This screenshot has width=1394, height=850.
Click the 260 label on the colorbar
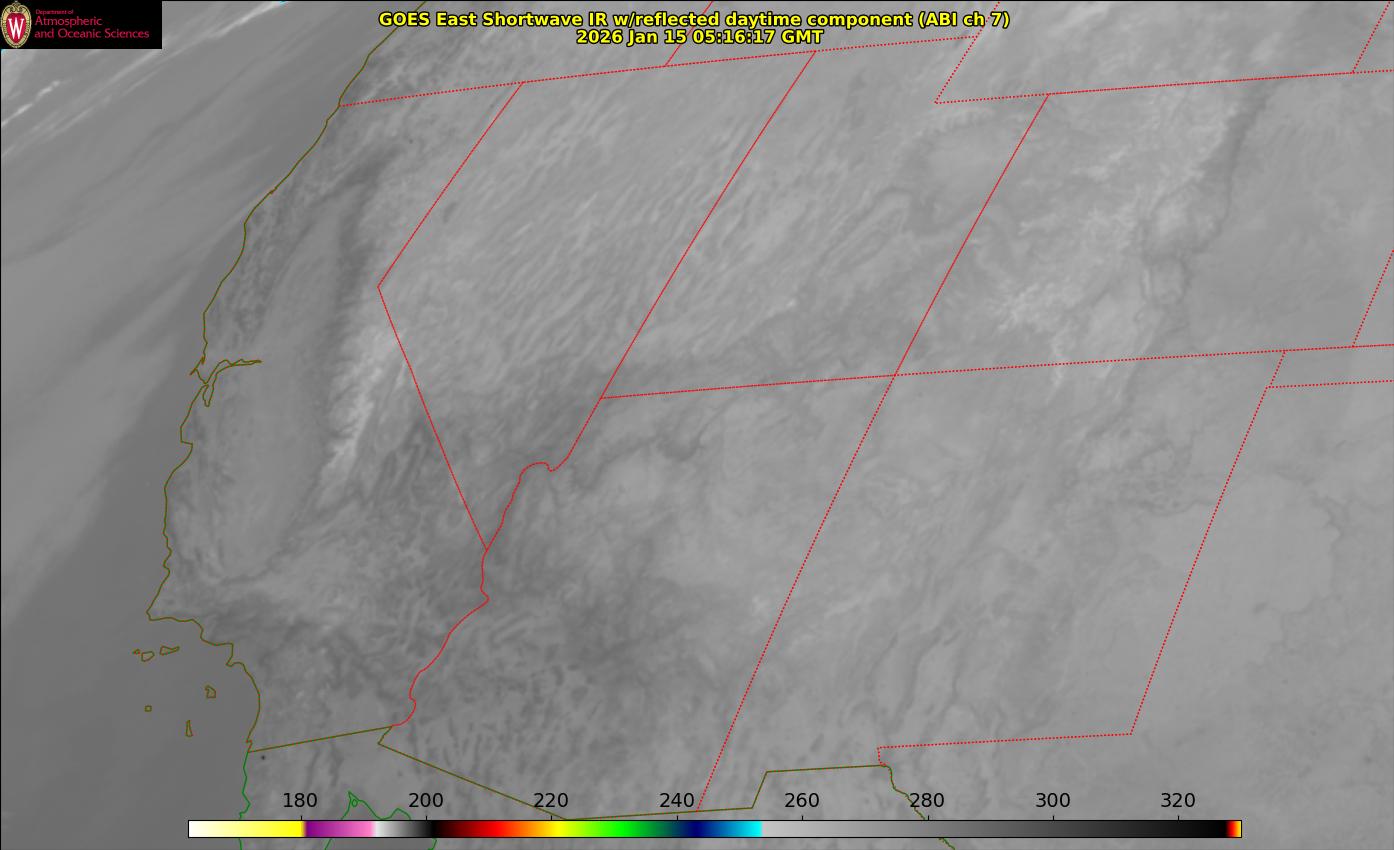802,800
